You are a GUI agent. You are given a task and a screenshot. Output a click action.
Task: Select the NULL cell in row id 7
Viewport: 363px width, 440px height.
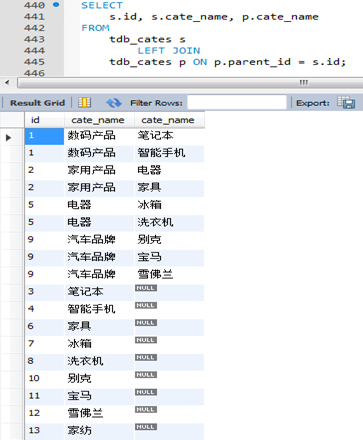169,344
